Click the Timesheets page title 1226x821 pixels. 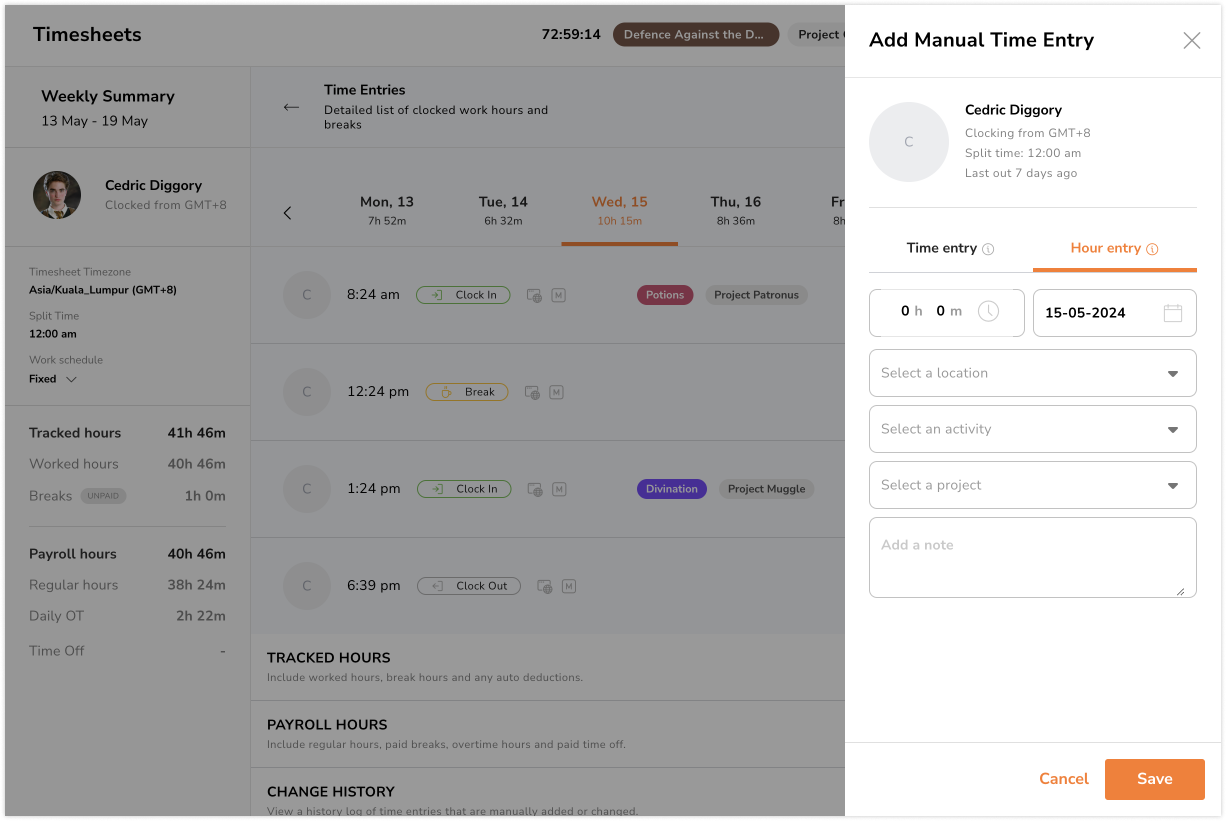tap(87, 34)
